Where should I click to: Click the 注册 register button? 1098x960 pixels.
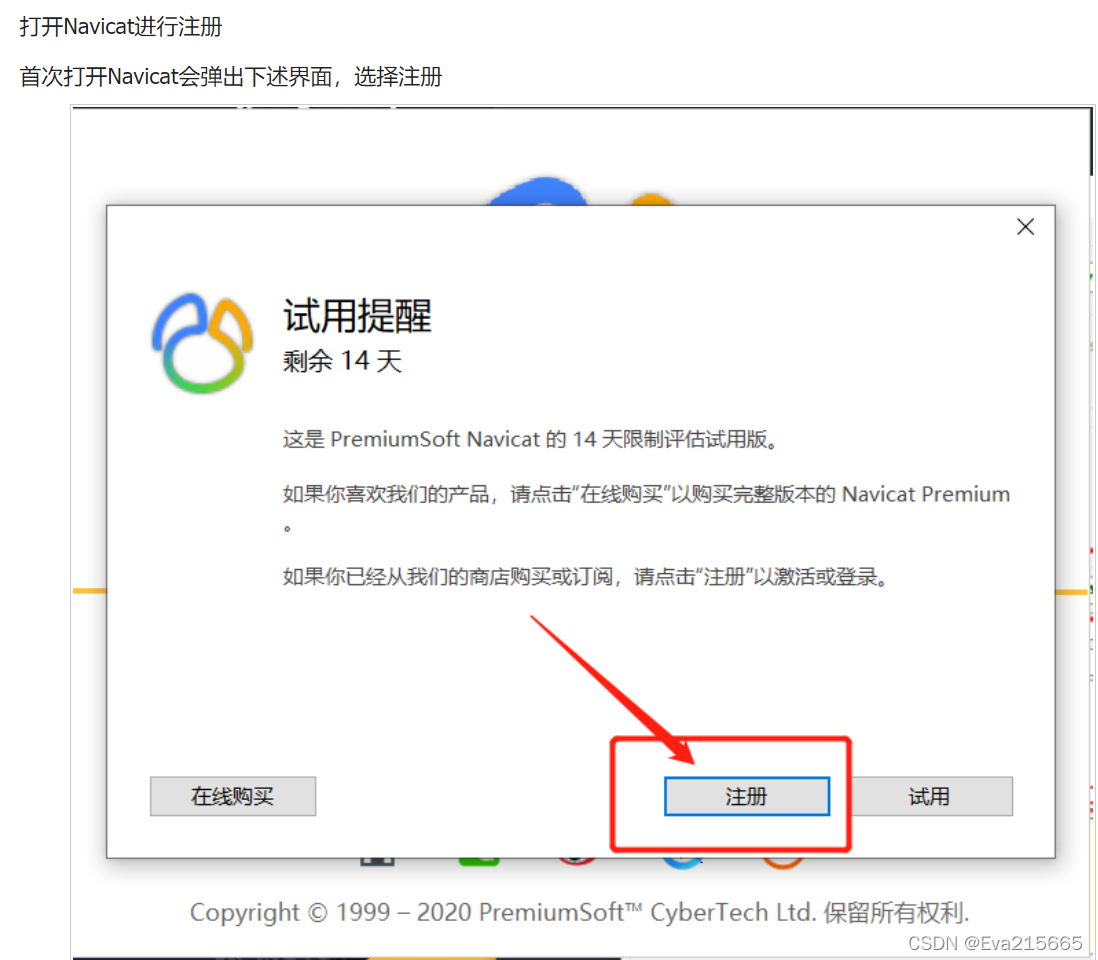pos(746,796)
